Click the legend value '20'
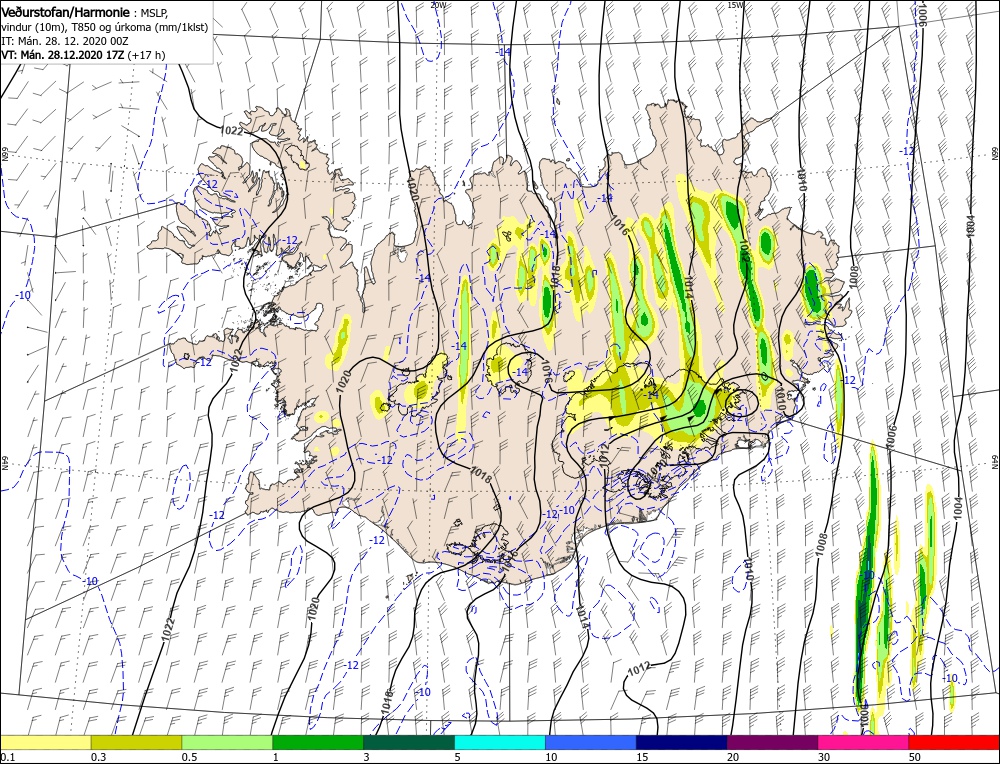This screenshot has height=764, width=1000. tap(733, 757)
